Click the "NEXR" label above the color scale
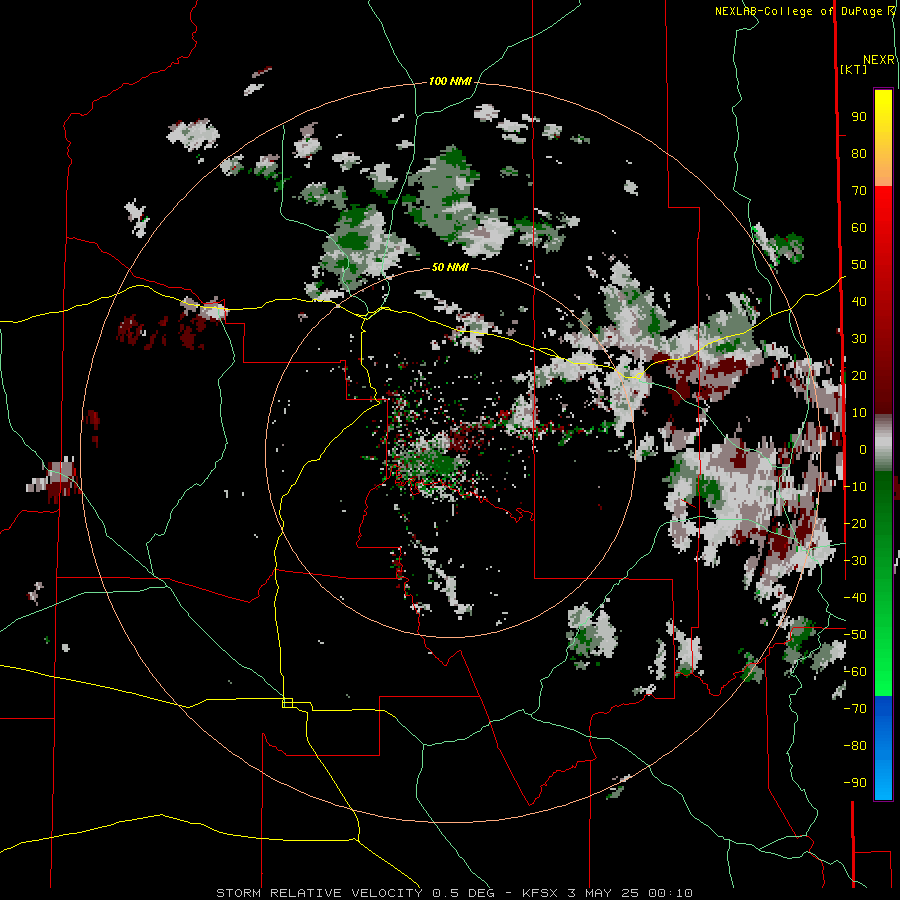This screenshot has height=900, width=900. 879,60
